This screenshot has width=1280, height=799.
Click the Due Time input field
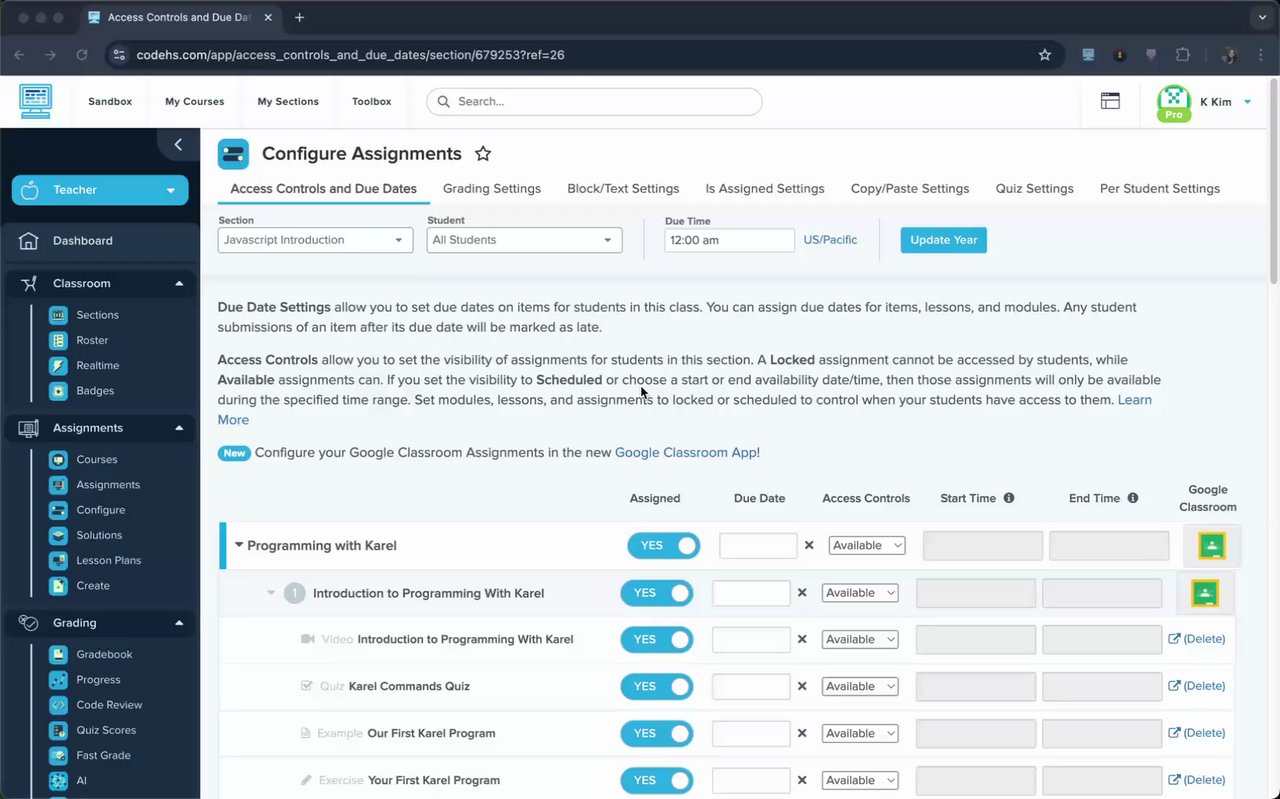pos(729,240)
